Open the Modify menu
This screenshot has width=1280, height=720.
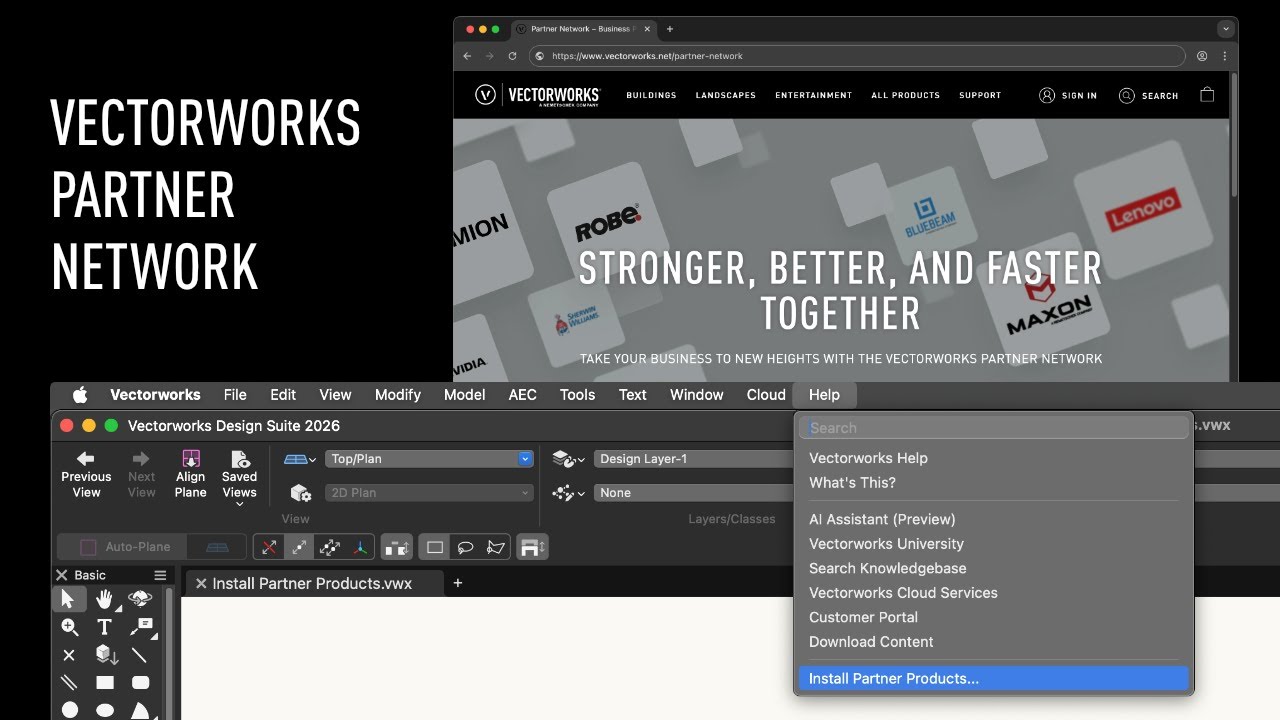click(x=398, y=395)
